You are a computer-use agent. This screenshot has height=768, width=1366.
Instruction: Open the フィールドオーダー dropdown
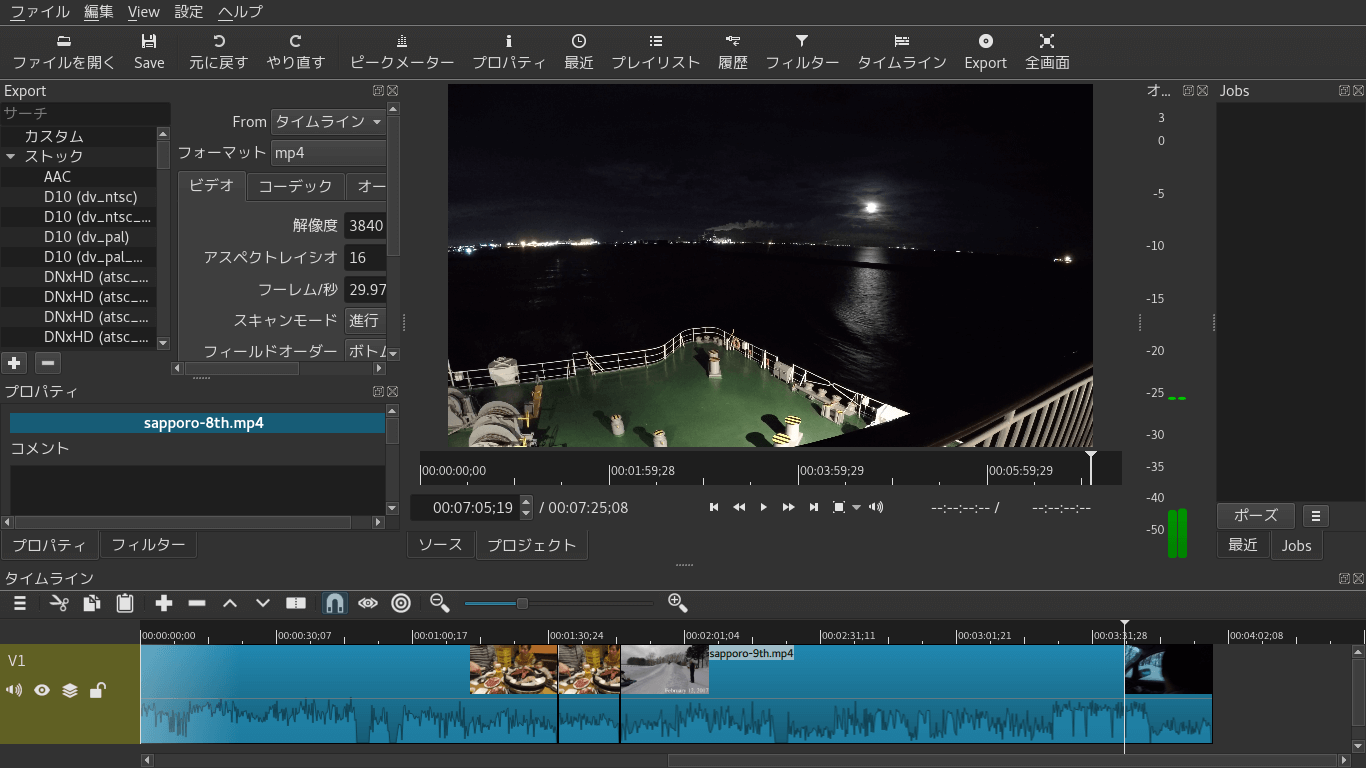(x=365, y=351)
